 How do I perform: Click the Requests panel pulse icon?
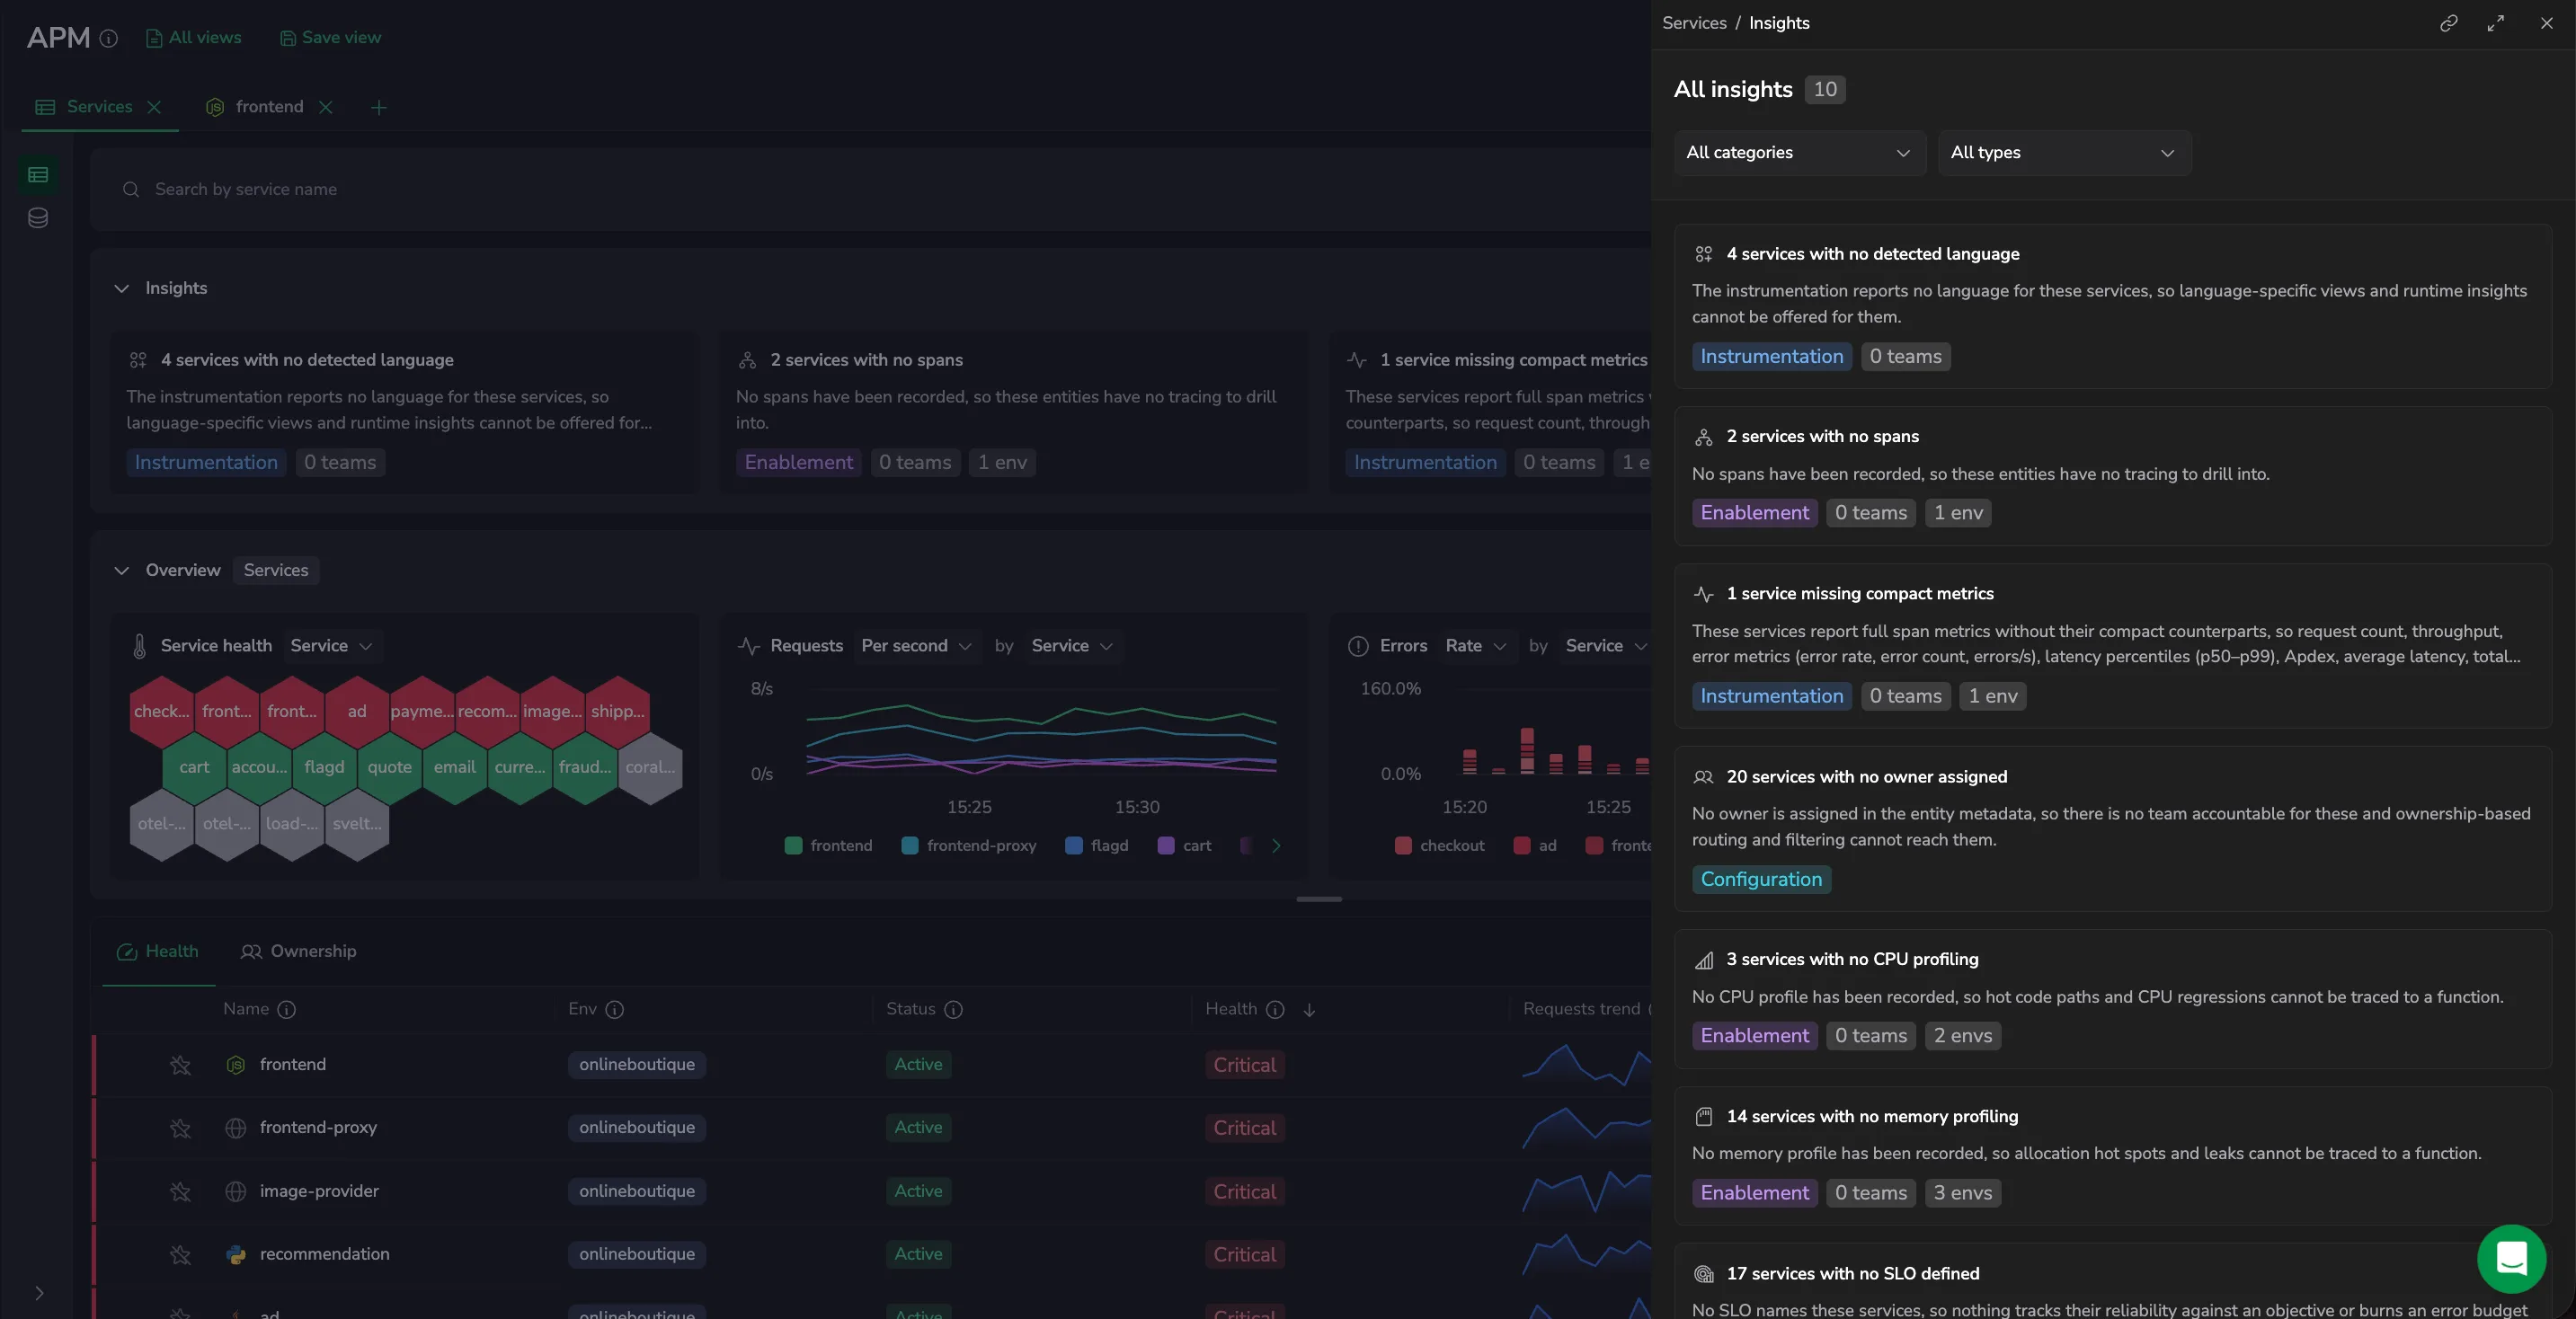pos(747,646)
